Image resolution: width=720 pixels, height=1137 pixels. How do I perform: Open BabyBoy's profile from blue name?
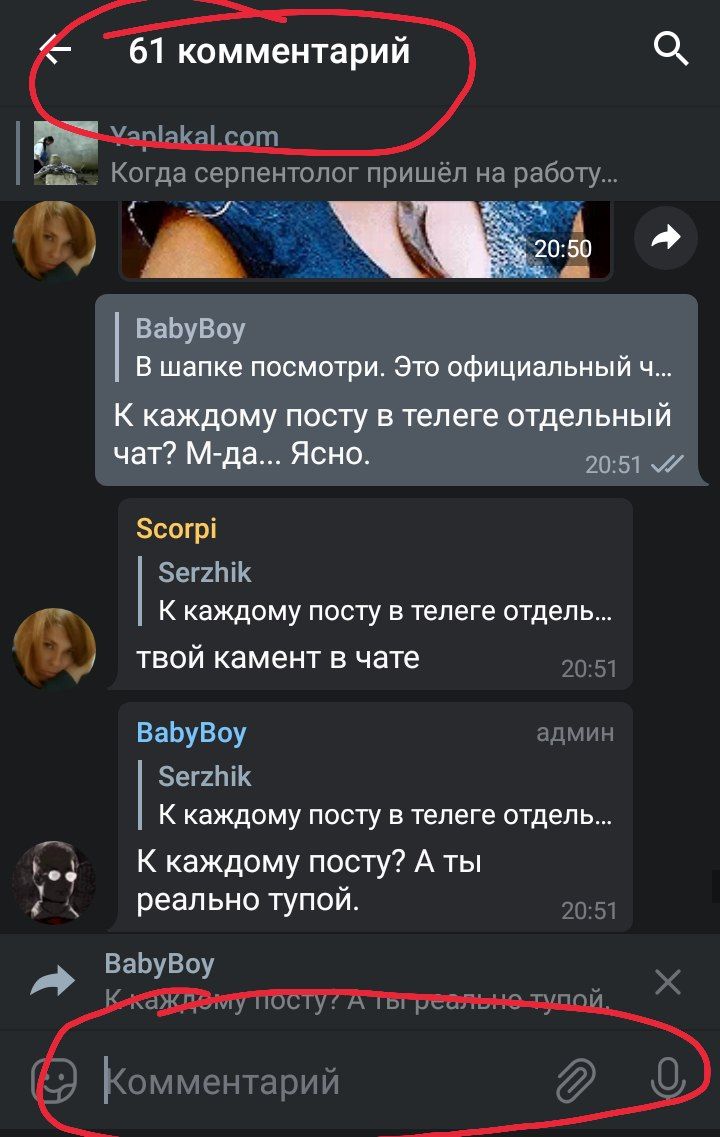pos(191,732)
